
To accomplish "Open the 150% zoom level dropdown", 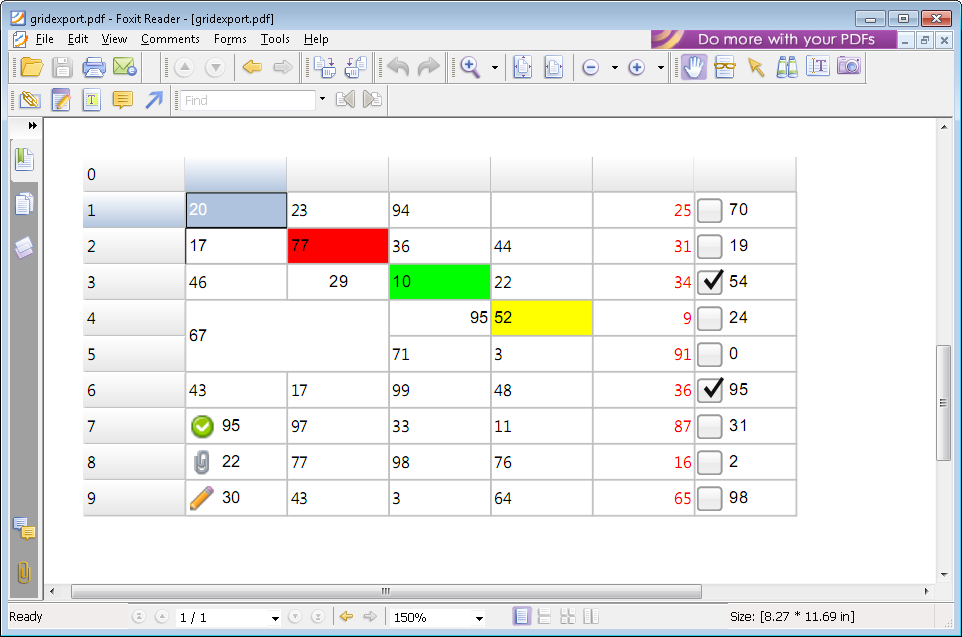I will [479, 618].
